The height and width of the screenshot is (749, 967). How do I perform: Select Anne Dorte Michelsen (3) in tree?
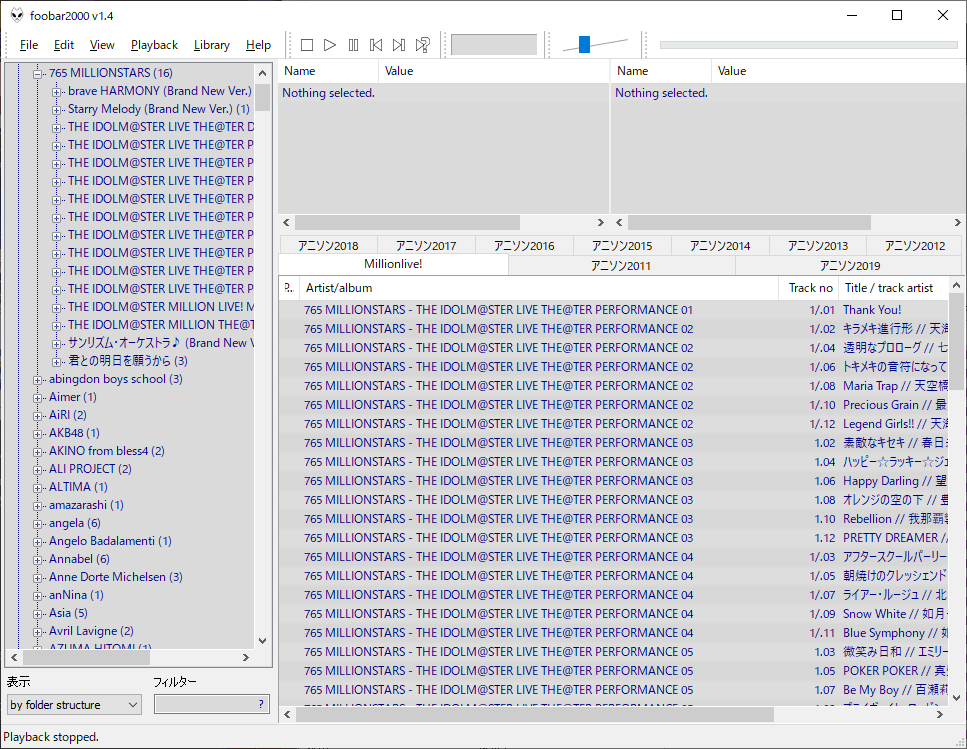coord(116,577)
